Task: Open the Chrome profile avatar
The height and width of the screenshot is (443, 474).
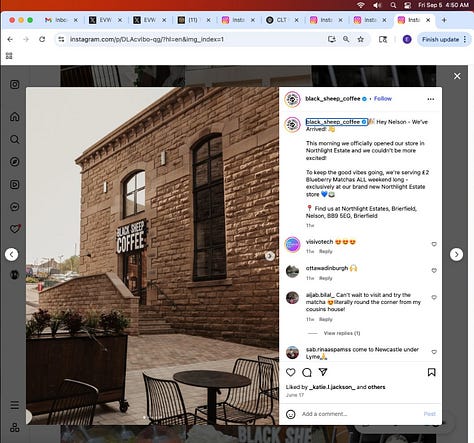Action: (407, 39)
